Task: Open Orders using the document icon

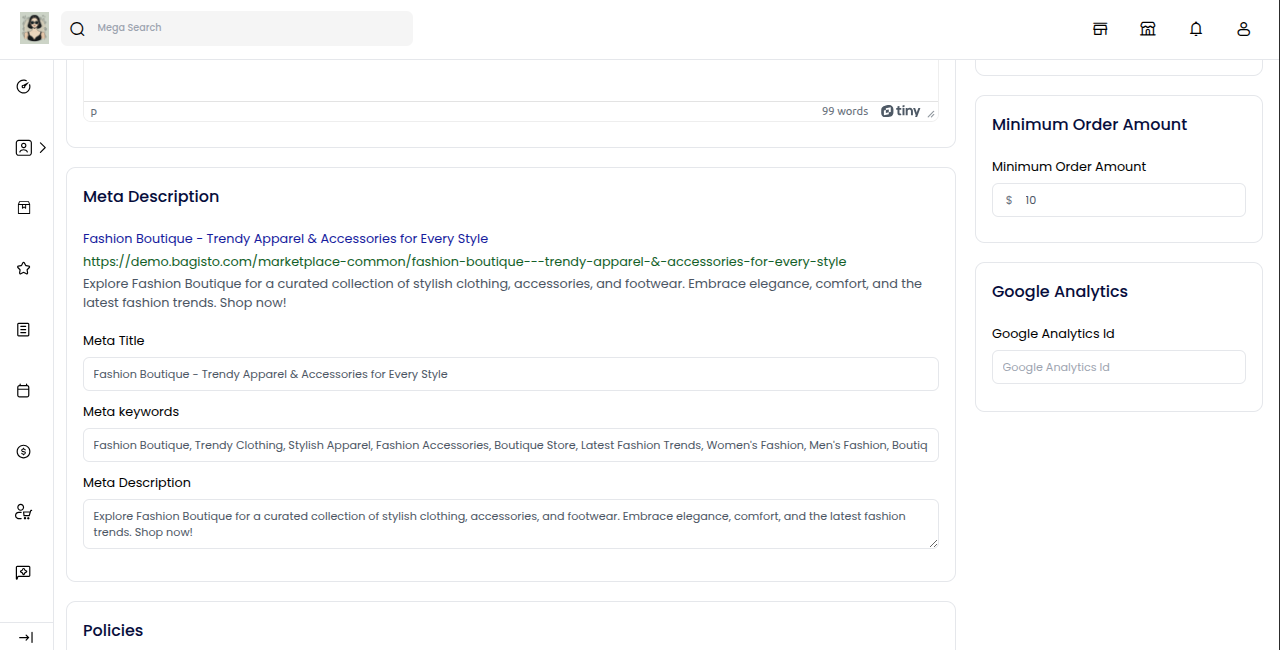Action: (23, 329)
